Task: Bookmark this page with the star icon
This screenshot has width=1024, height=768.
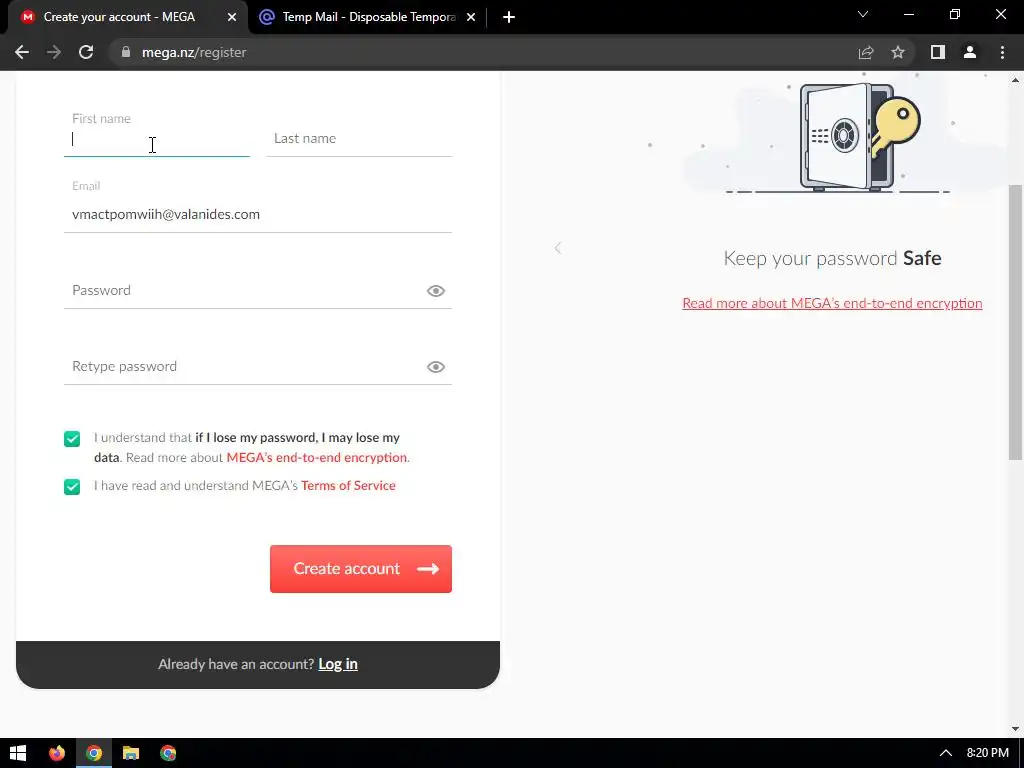Action: coord(898,52)
